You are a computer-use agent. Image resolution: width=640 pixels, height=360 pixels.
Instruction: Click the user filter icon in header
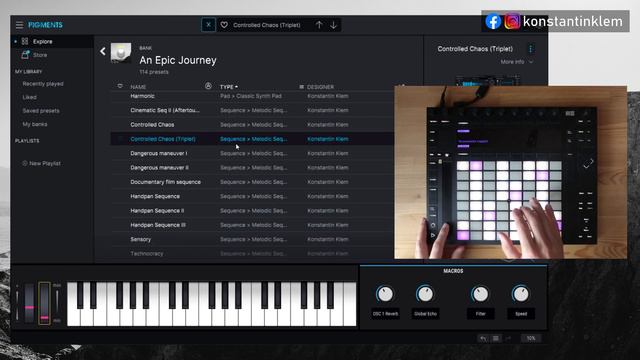208,86
